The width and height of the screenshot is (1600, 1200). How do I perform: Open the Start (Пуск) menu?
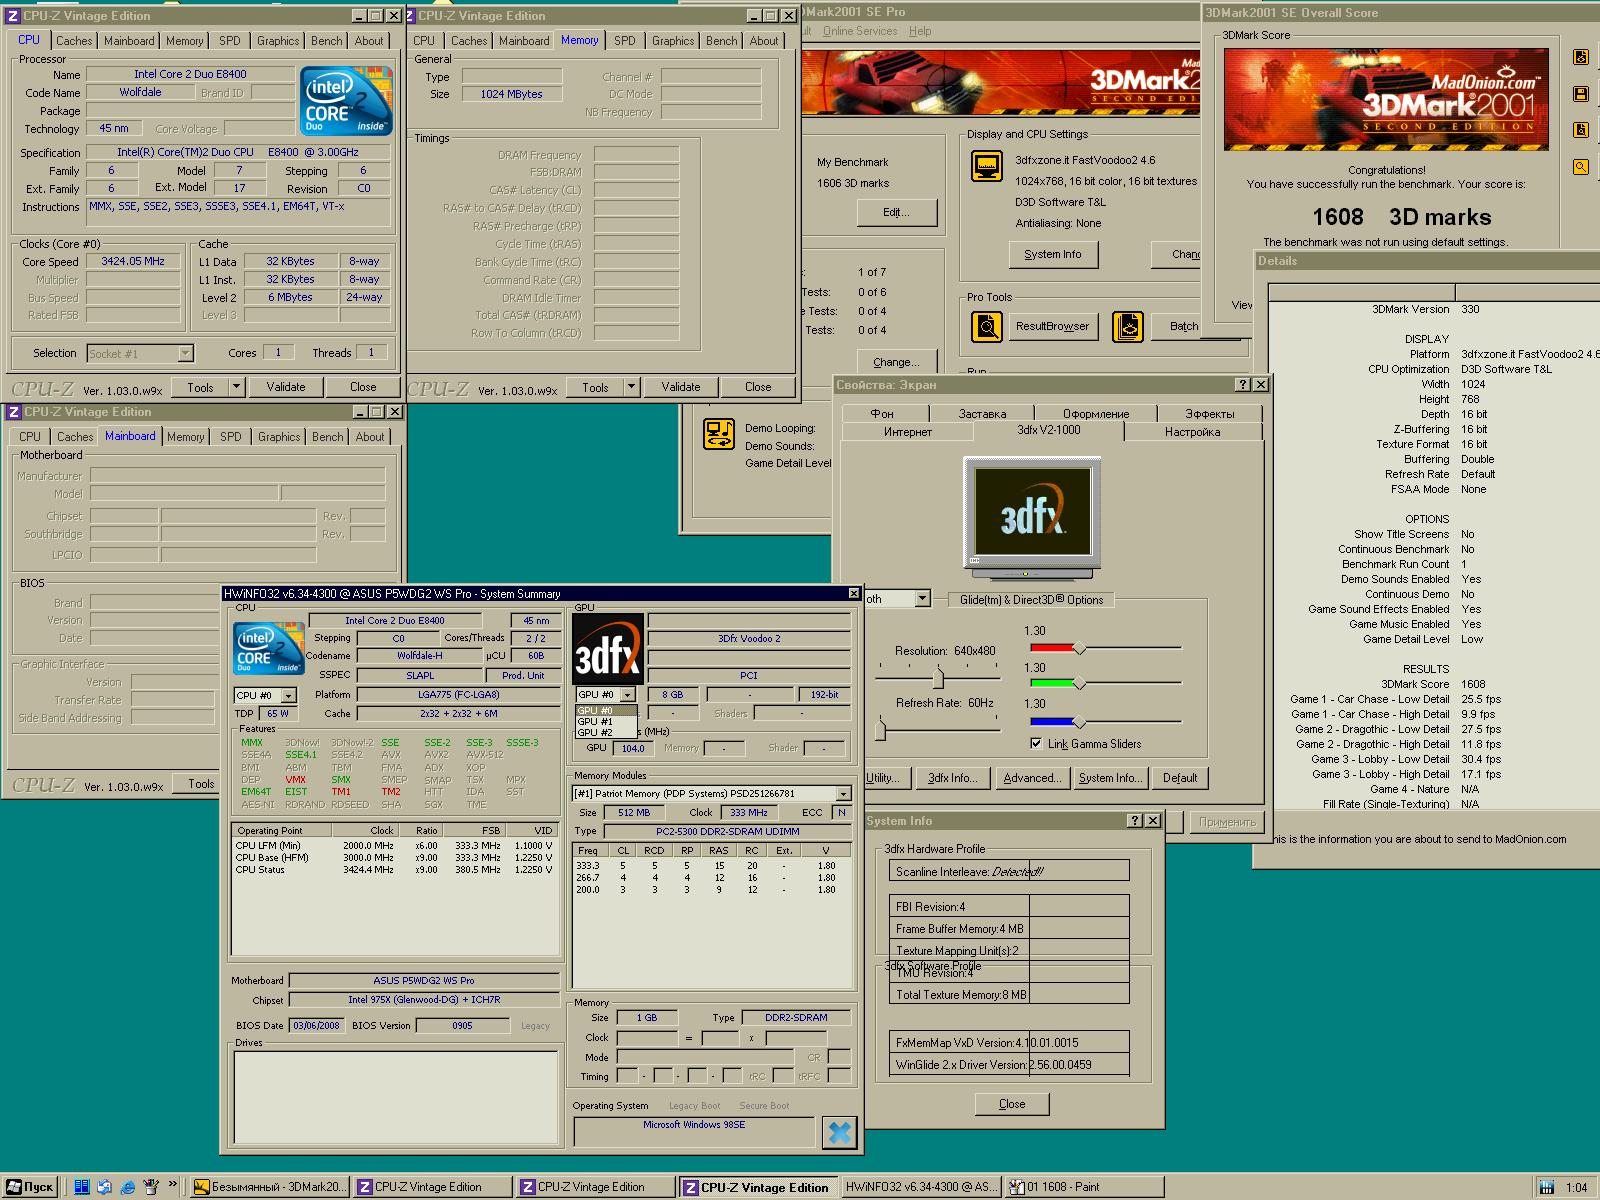click(x=30, y=1187)
